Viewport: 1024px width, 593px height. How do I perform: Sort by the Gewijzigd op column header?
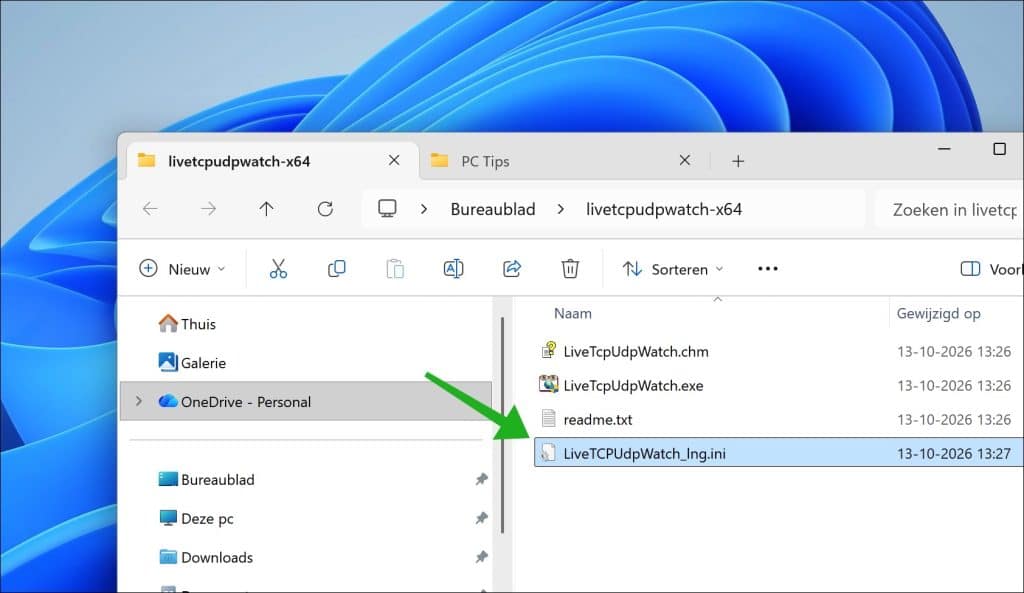(938, 313)
